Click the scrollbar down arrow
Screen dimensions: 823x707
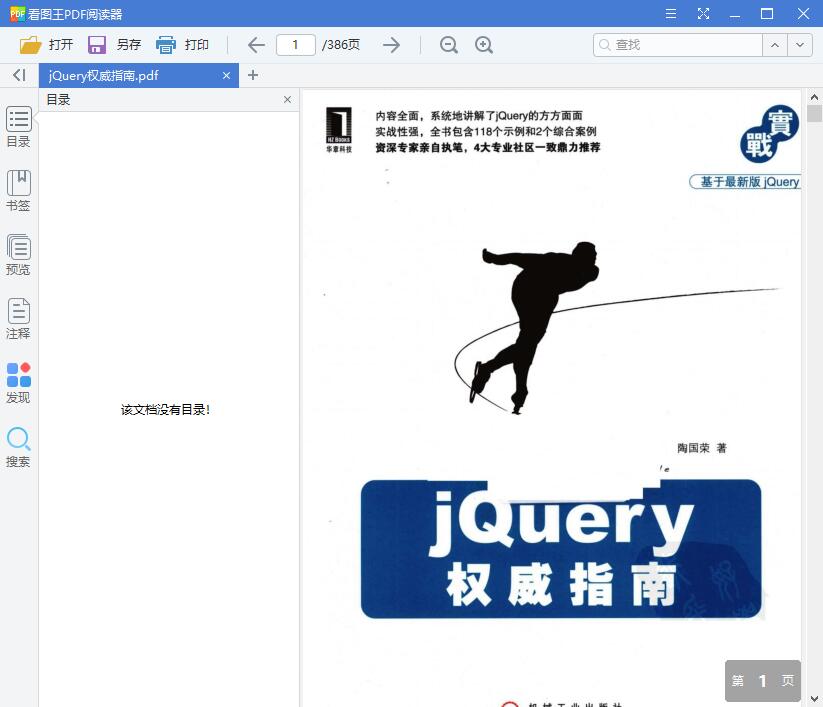coord(814,699)
